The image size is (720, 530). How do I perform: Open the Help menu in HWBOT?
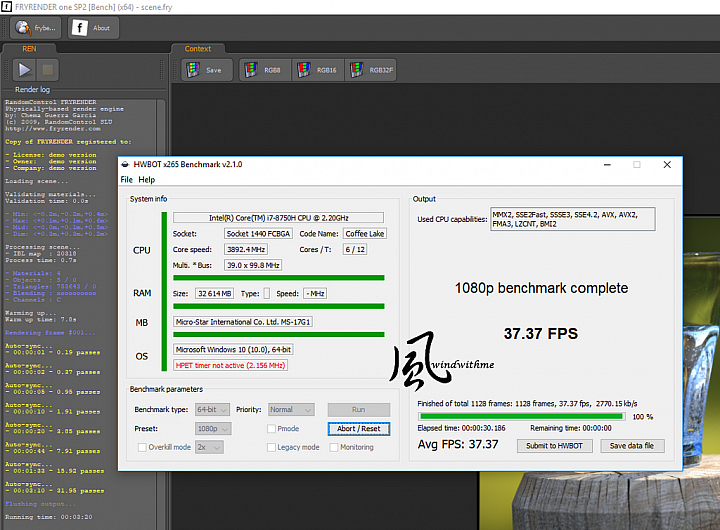point(146,180)
